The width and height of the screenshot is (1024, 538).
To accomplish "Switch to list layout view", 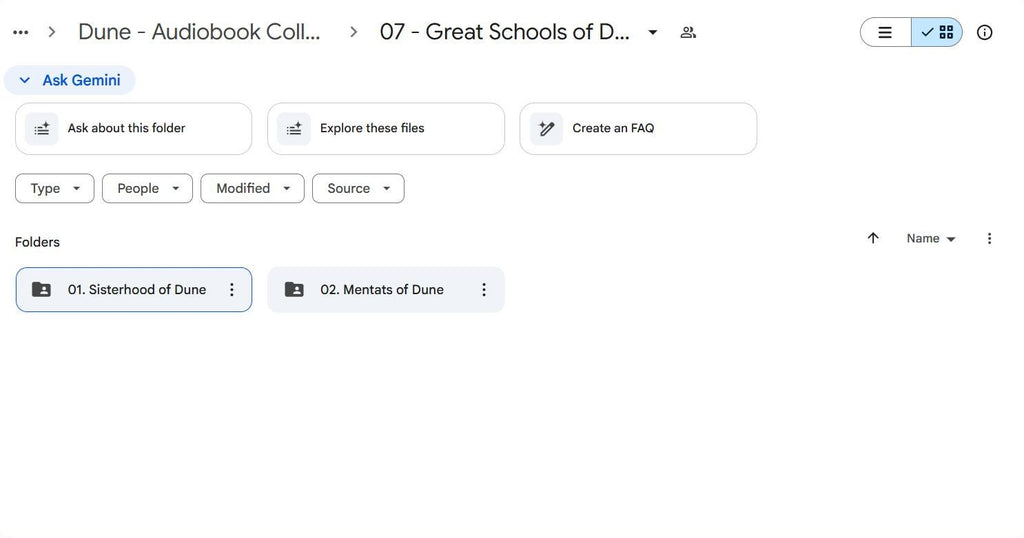I will 885,32.
